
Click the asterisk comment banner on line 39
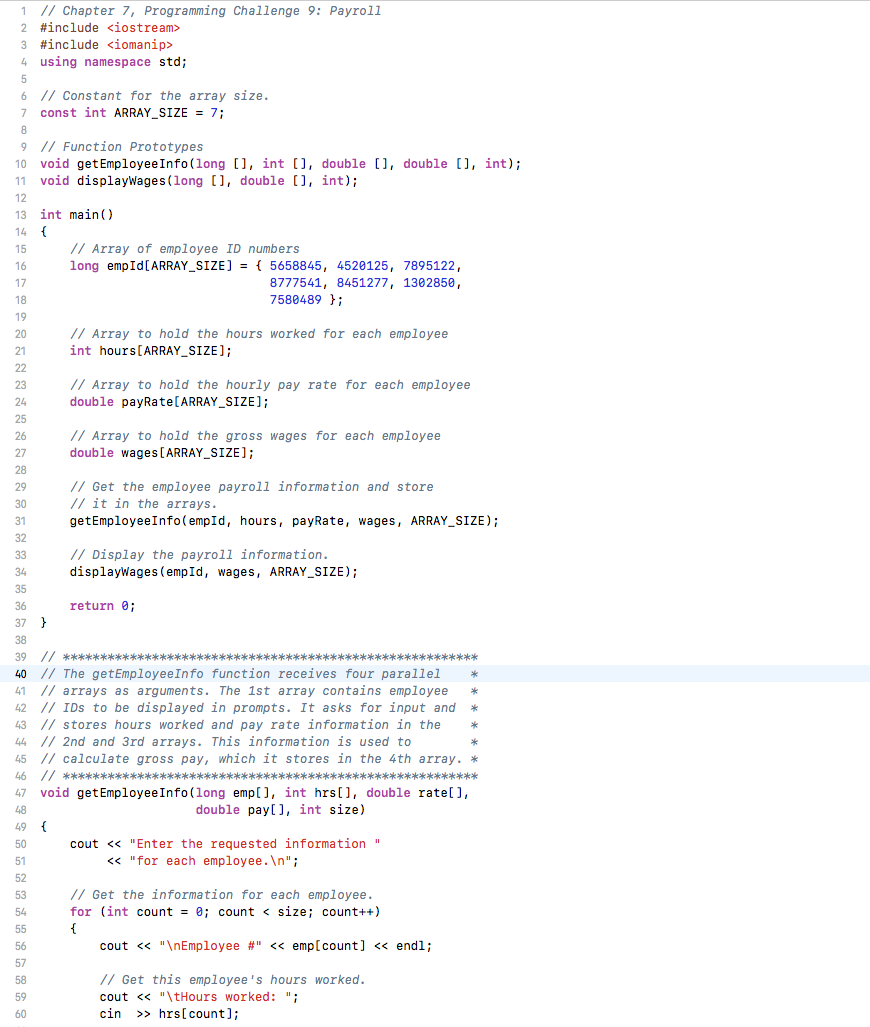250,656
